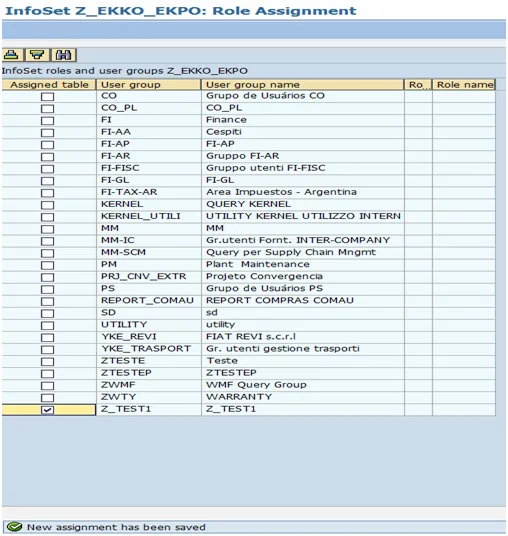
Task: Check the MM-IC user group checkbox
Action: (48, 241)
